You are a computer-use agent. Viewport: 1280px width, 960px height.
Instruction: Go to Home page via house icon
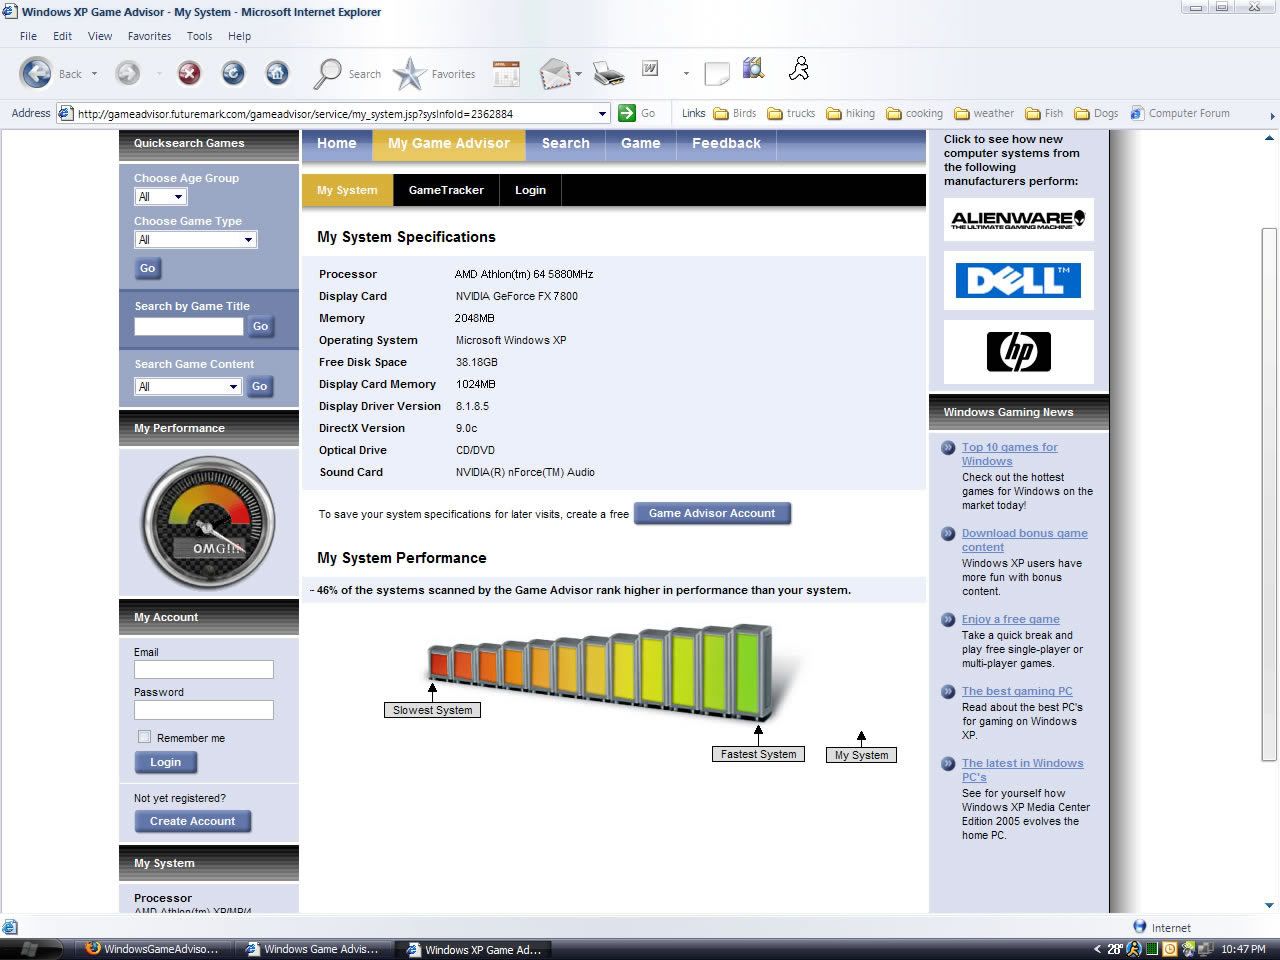[276, 73]
